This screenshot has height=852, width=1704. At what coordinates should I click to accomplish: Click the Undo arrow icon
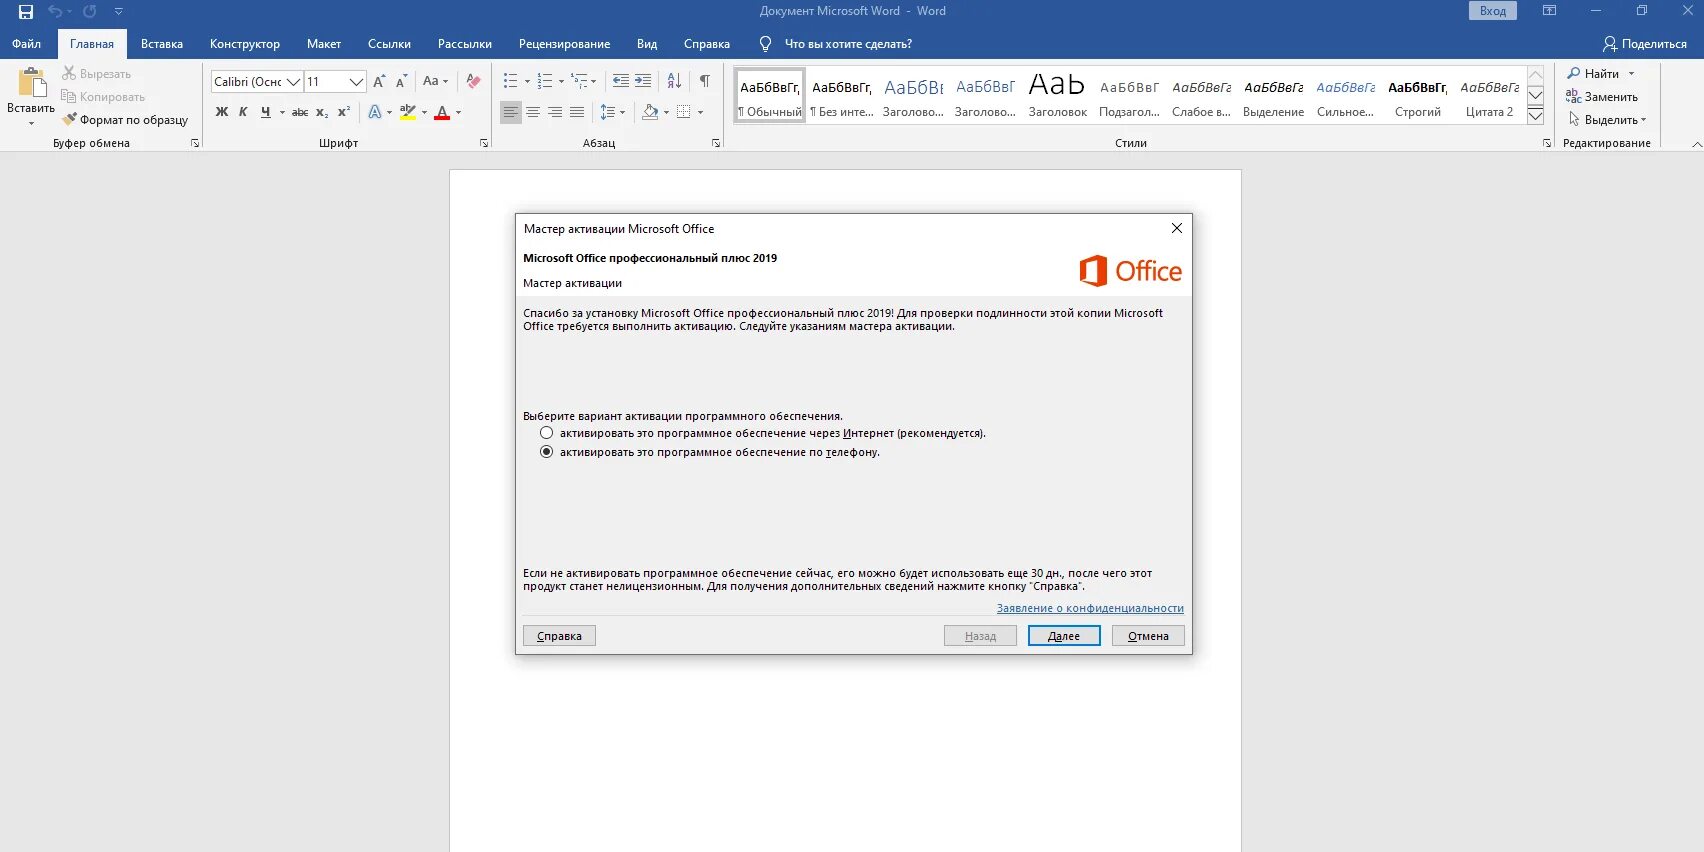(x=55, y=12)
